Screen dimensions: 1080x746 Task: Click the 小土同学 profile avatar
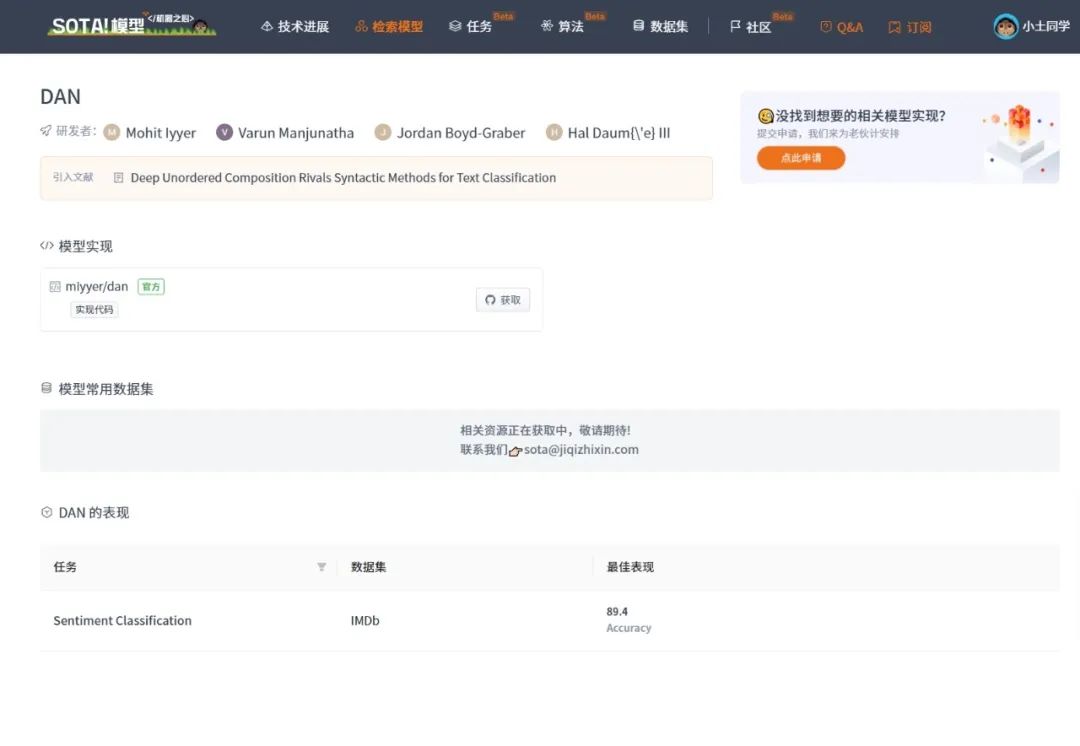click(x=1005, y=27)
